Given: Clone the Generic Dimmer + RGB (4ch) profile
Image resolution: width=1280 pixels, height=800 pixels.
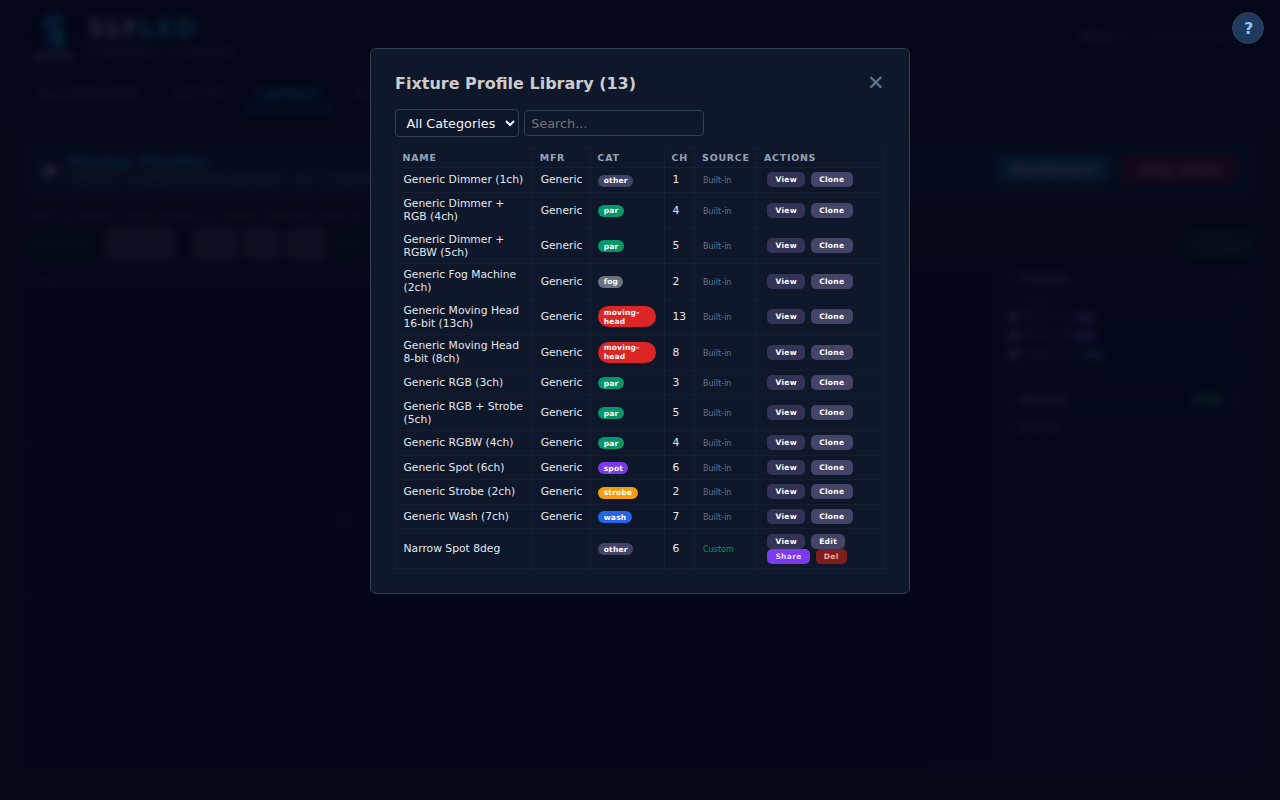Looking at the screenshot, I should click(831, 210).
